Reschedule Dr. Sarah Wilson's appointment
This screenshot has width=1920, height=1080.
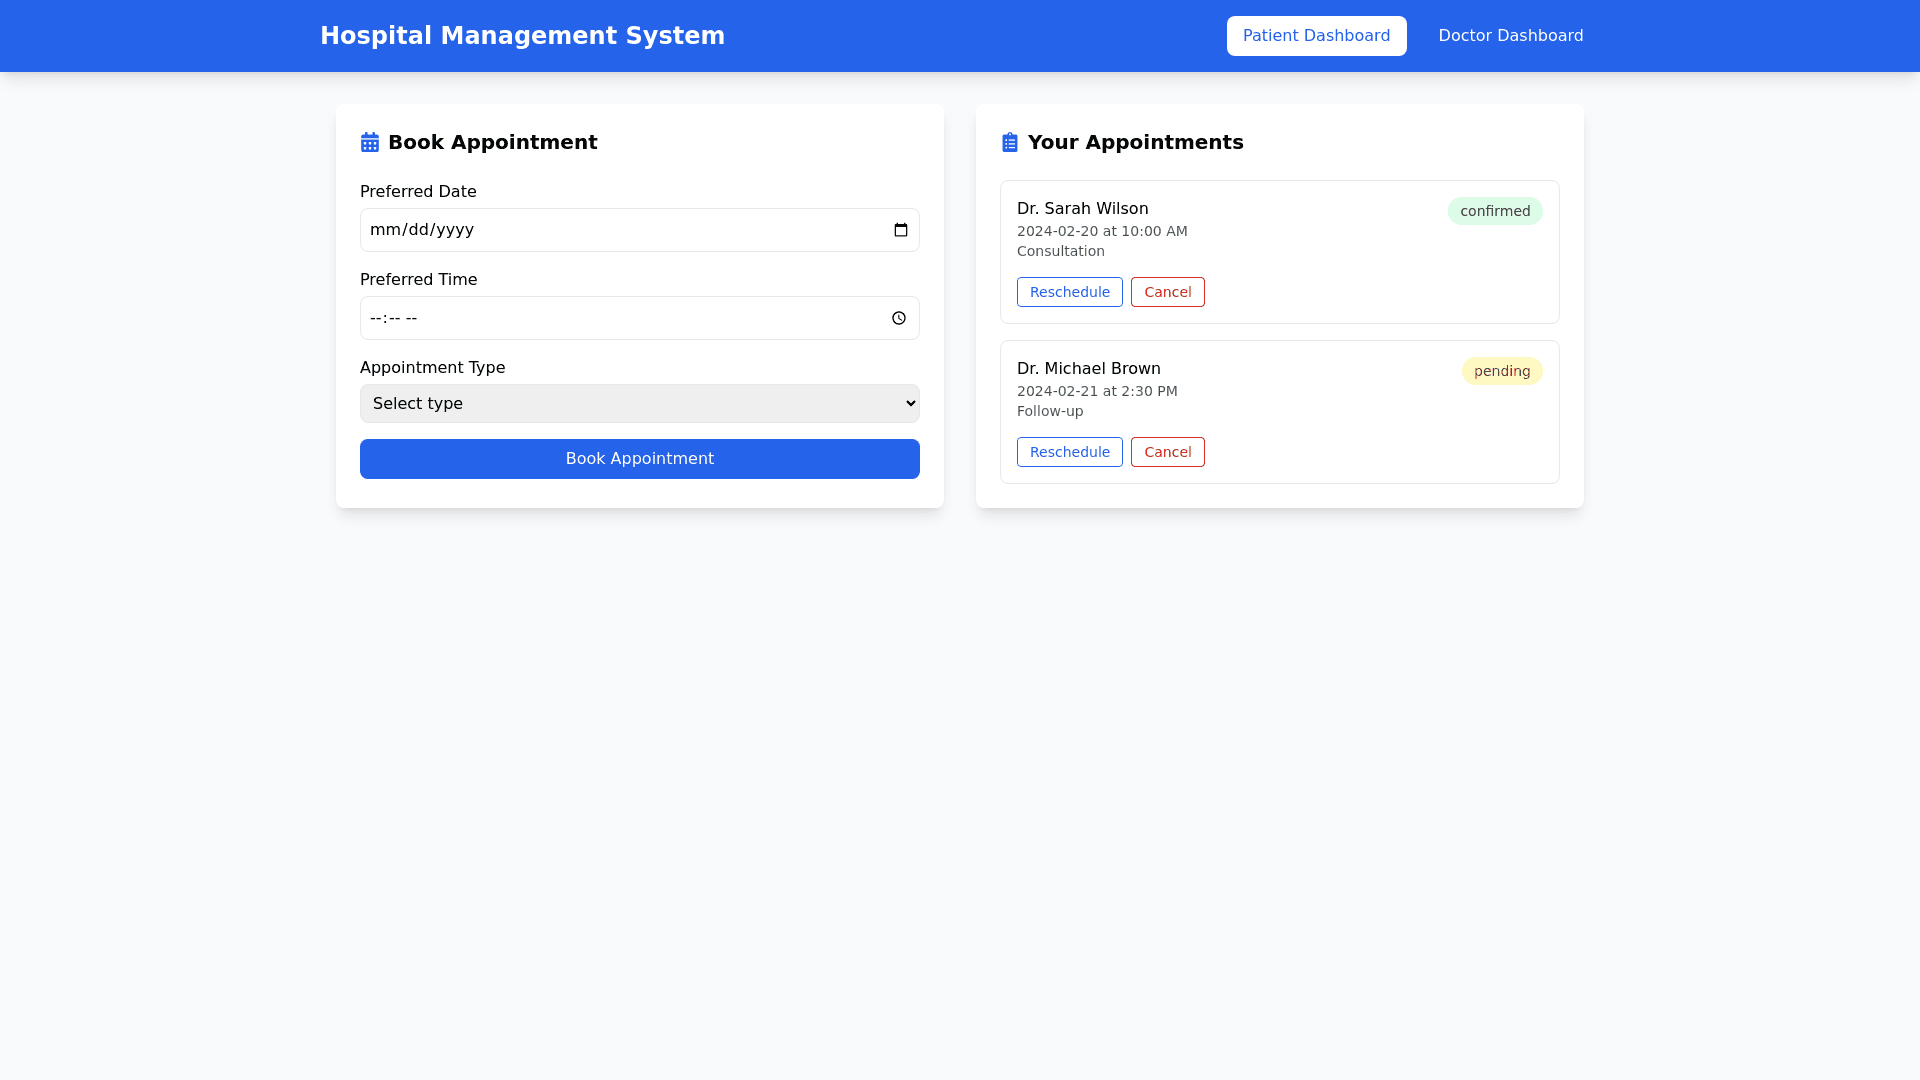[1069, 292]
